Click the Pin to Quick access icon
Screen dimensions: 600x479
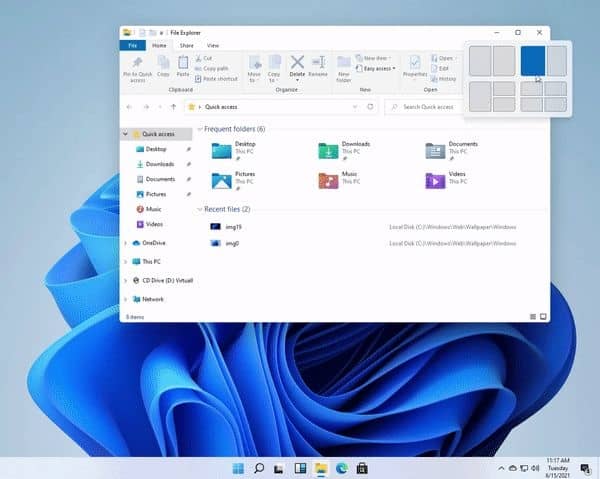[138, 65]
